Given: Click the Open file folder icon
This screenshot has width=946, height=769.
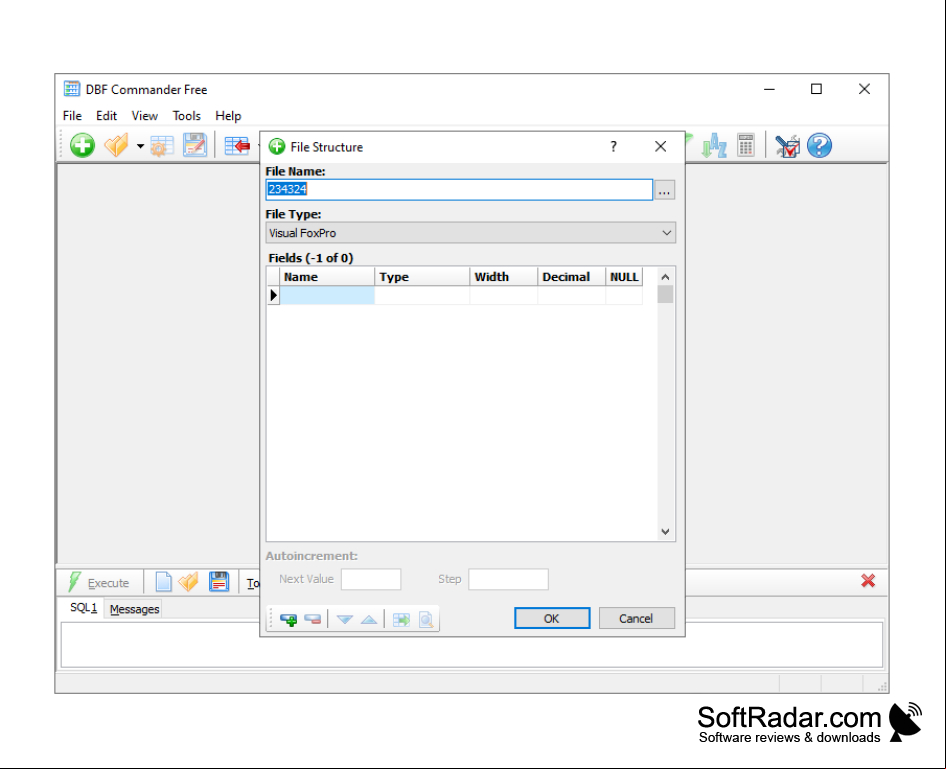Looking at the screenshot, I should coord(116,145).
